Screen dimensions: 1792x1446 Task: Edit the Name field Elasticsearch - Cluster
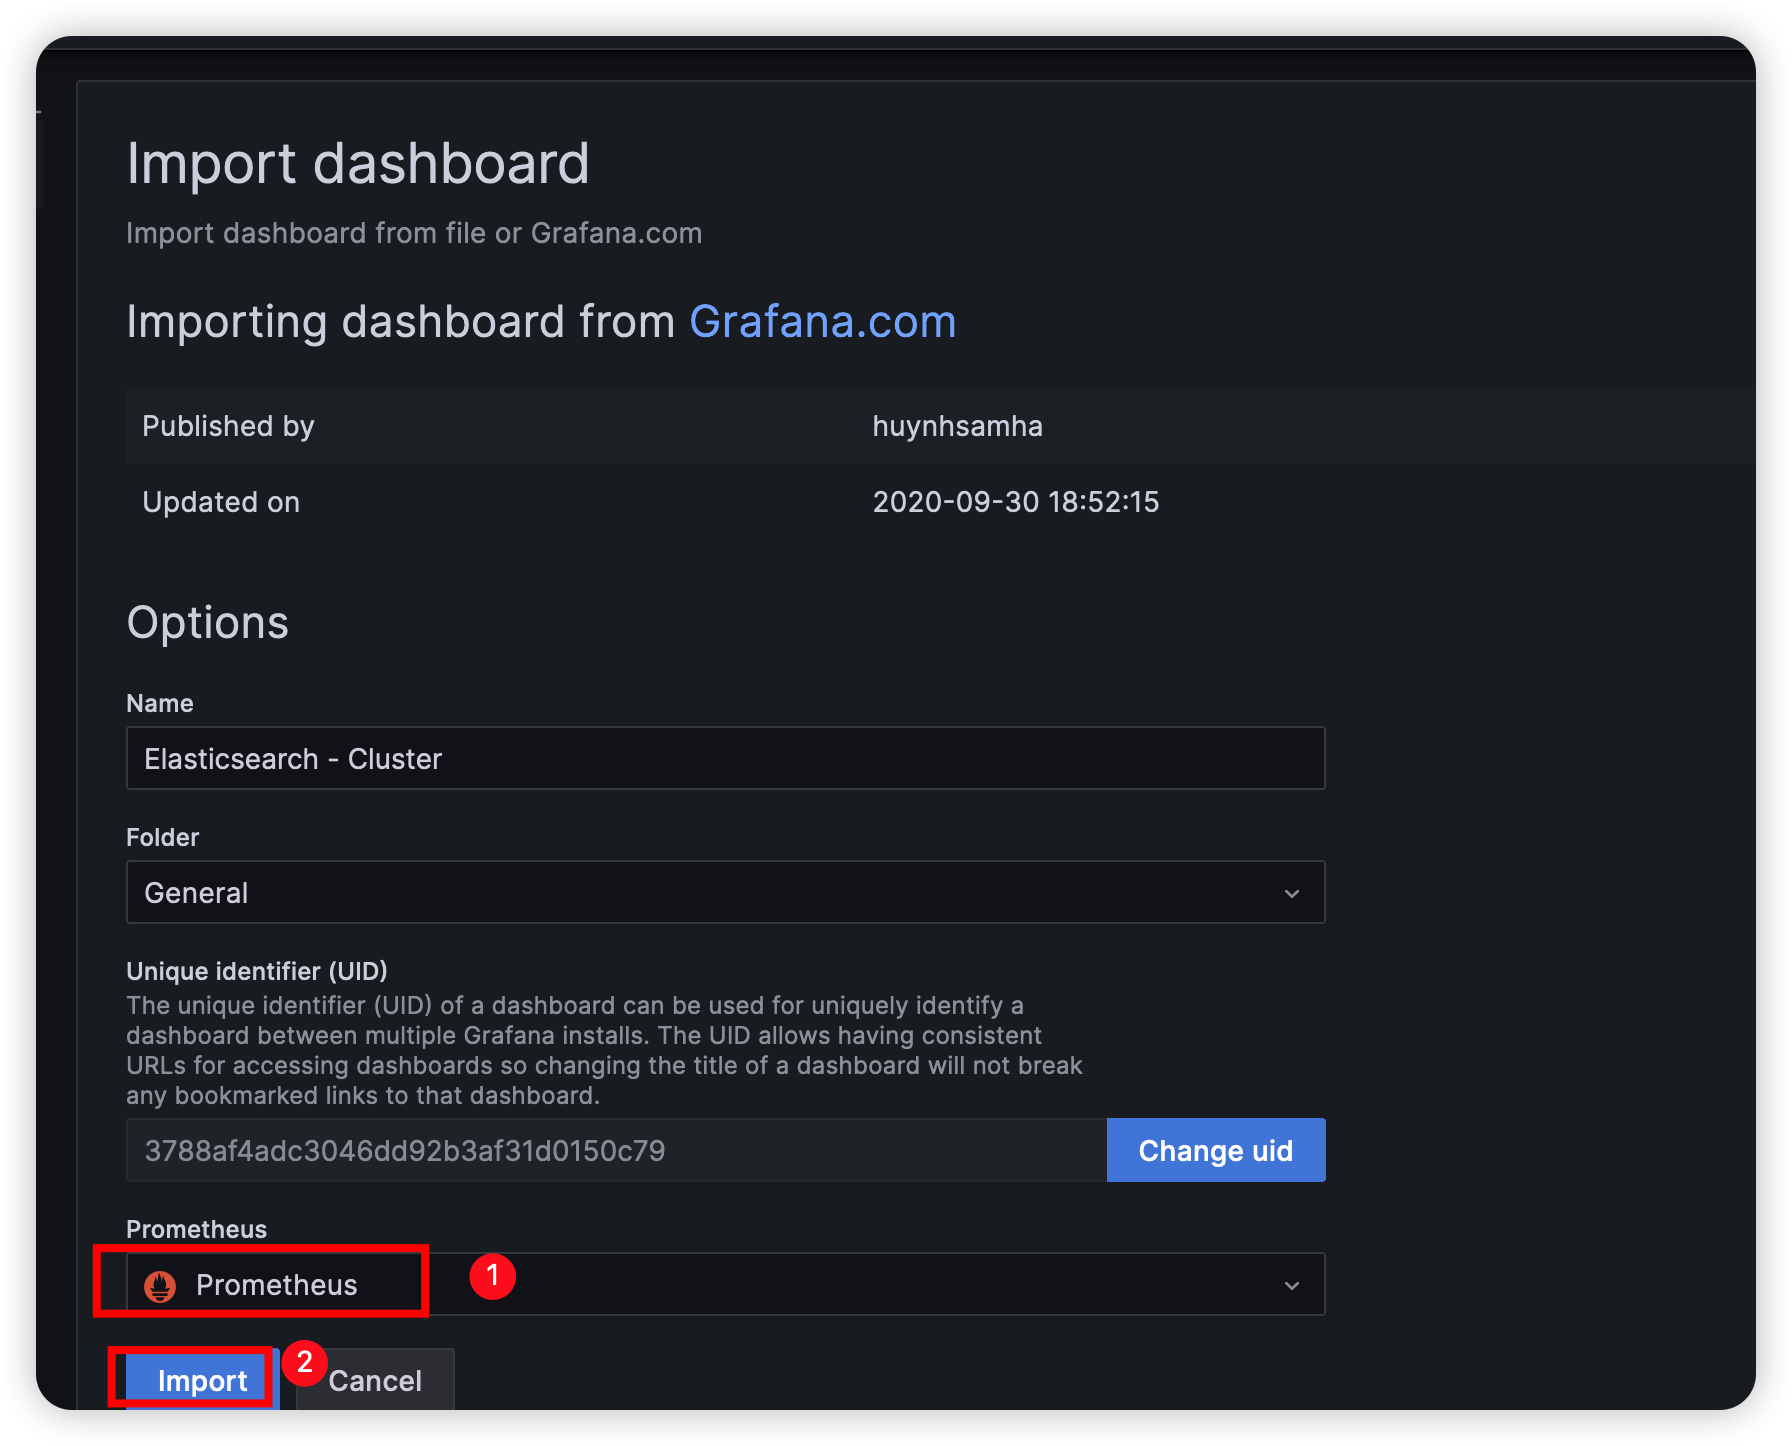[x=726, y=758]
